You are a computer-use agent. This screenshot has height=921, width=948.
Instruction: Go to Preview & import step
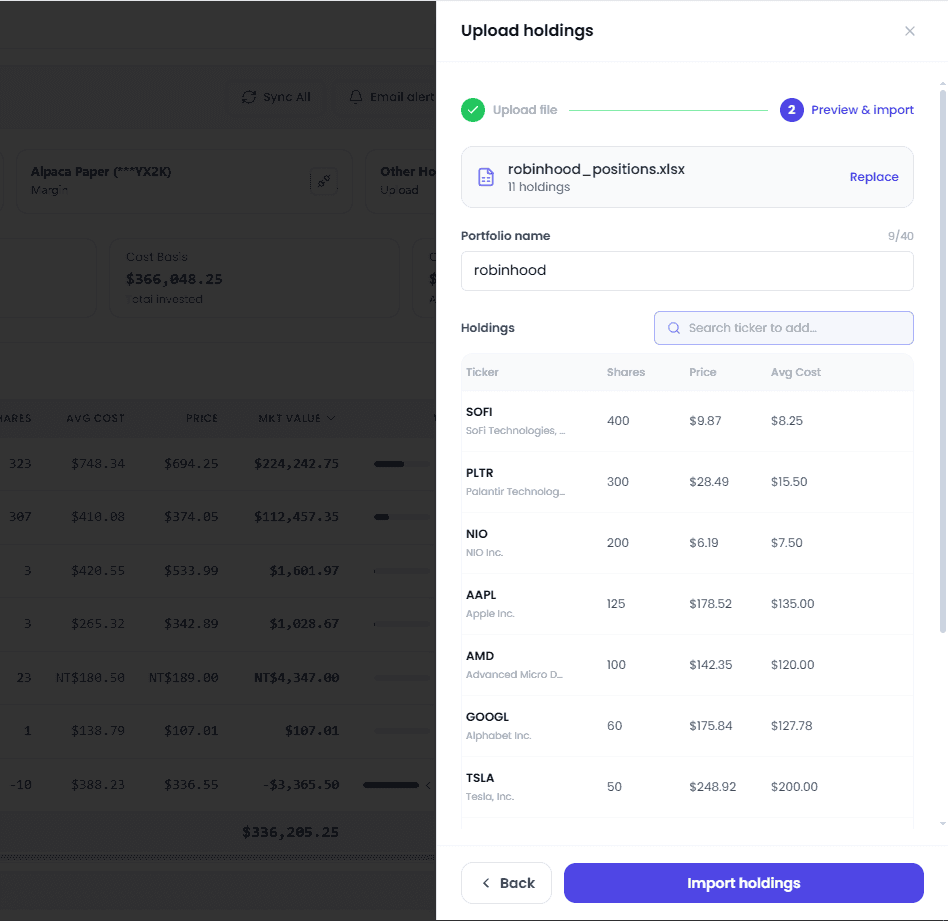862,110
